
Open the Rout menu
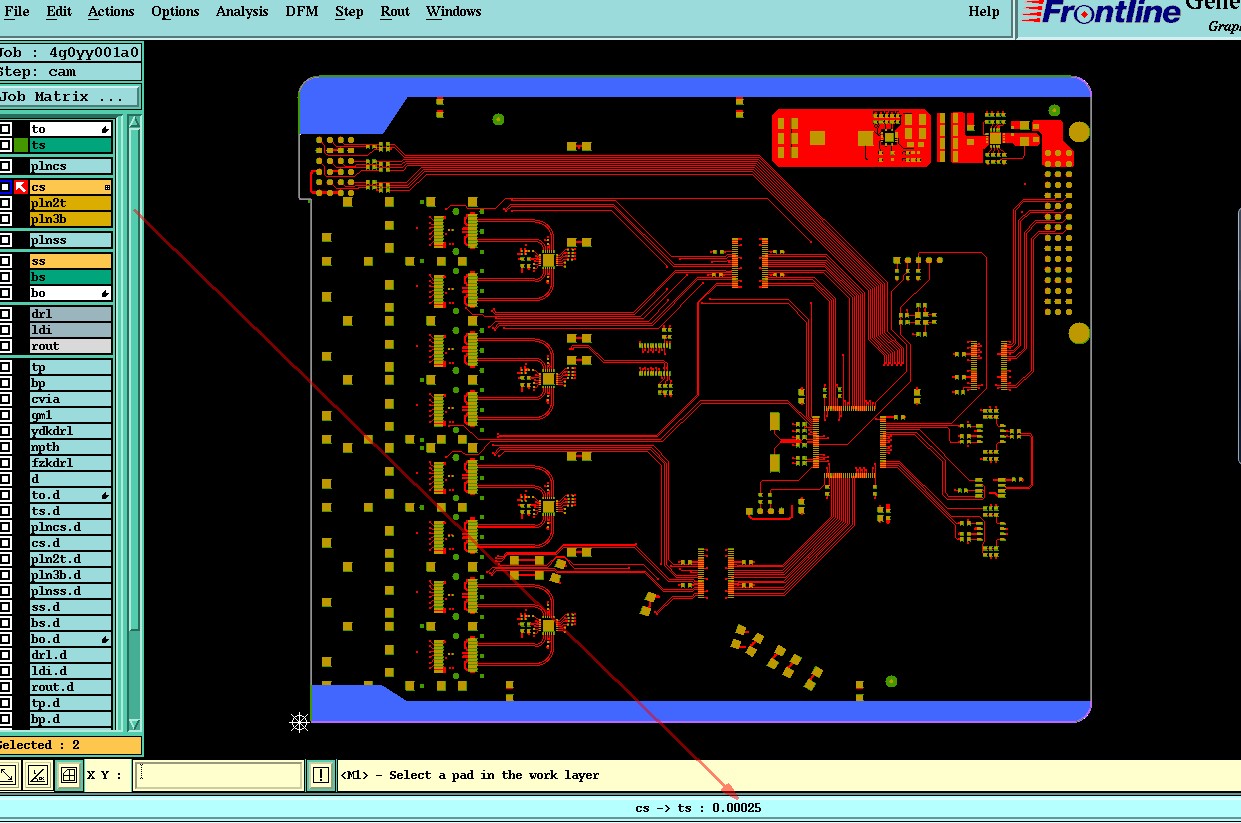395,12
